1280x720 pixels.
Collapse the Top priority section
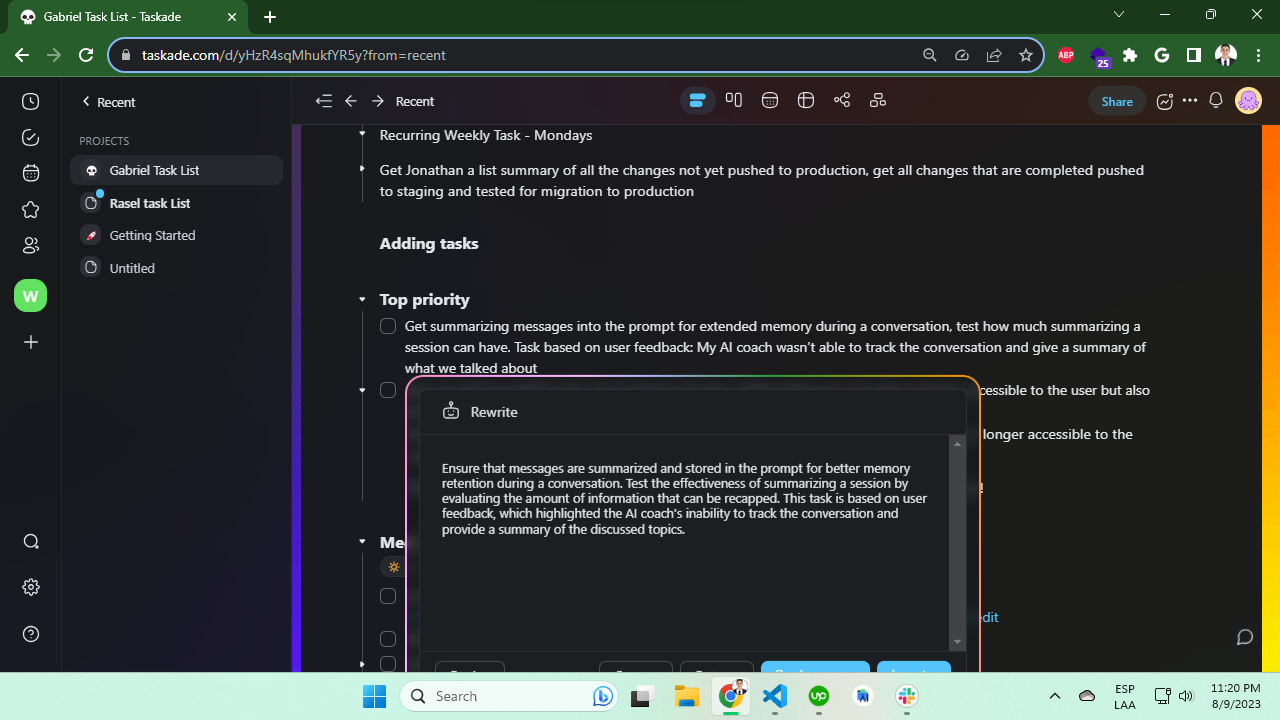tap(362, 300)
